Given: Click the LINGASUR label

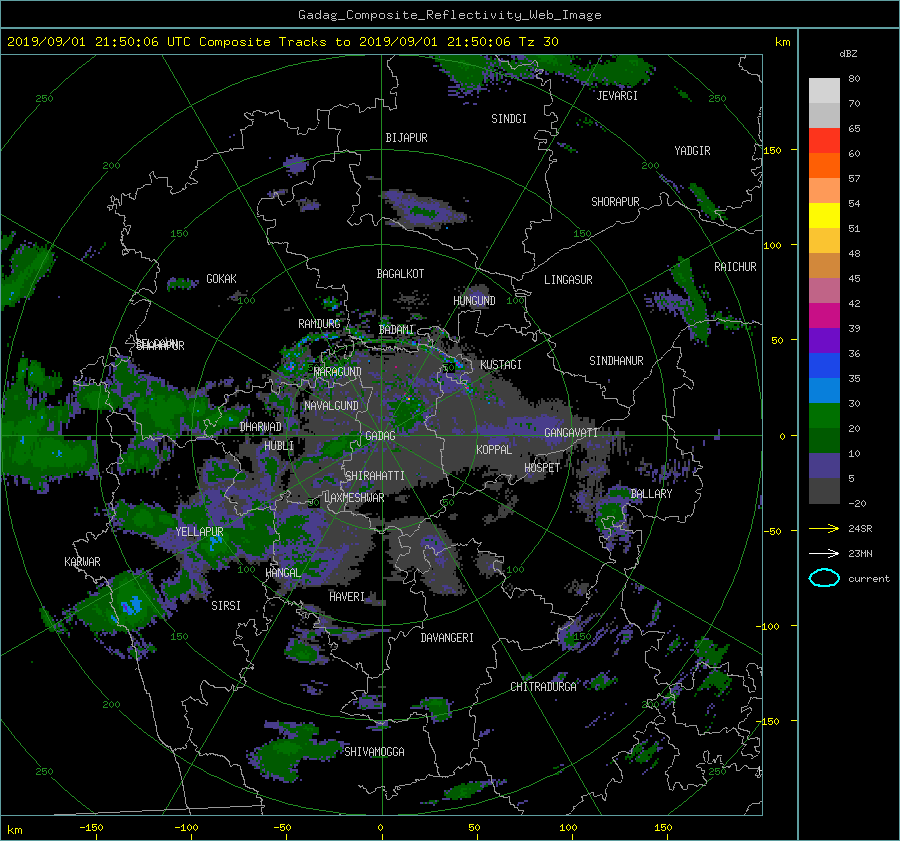Looking at the screenshot, I should point(568,280).
